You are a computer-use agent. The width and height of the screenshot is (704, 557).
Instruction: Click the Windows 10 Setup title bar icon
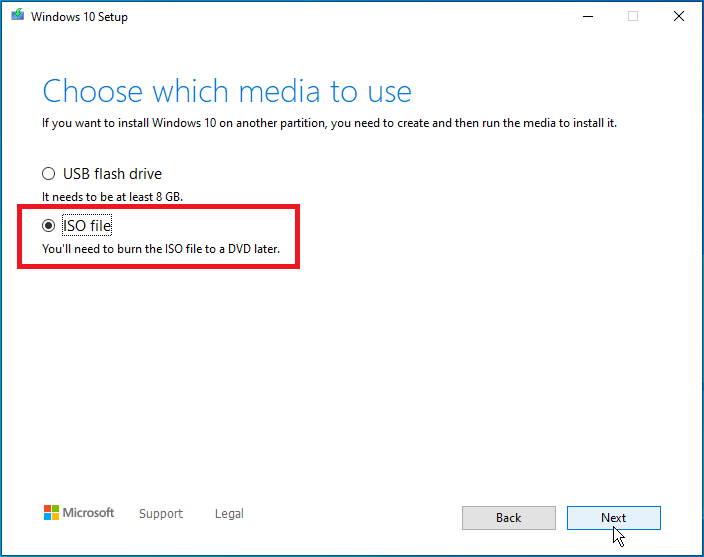18,16
